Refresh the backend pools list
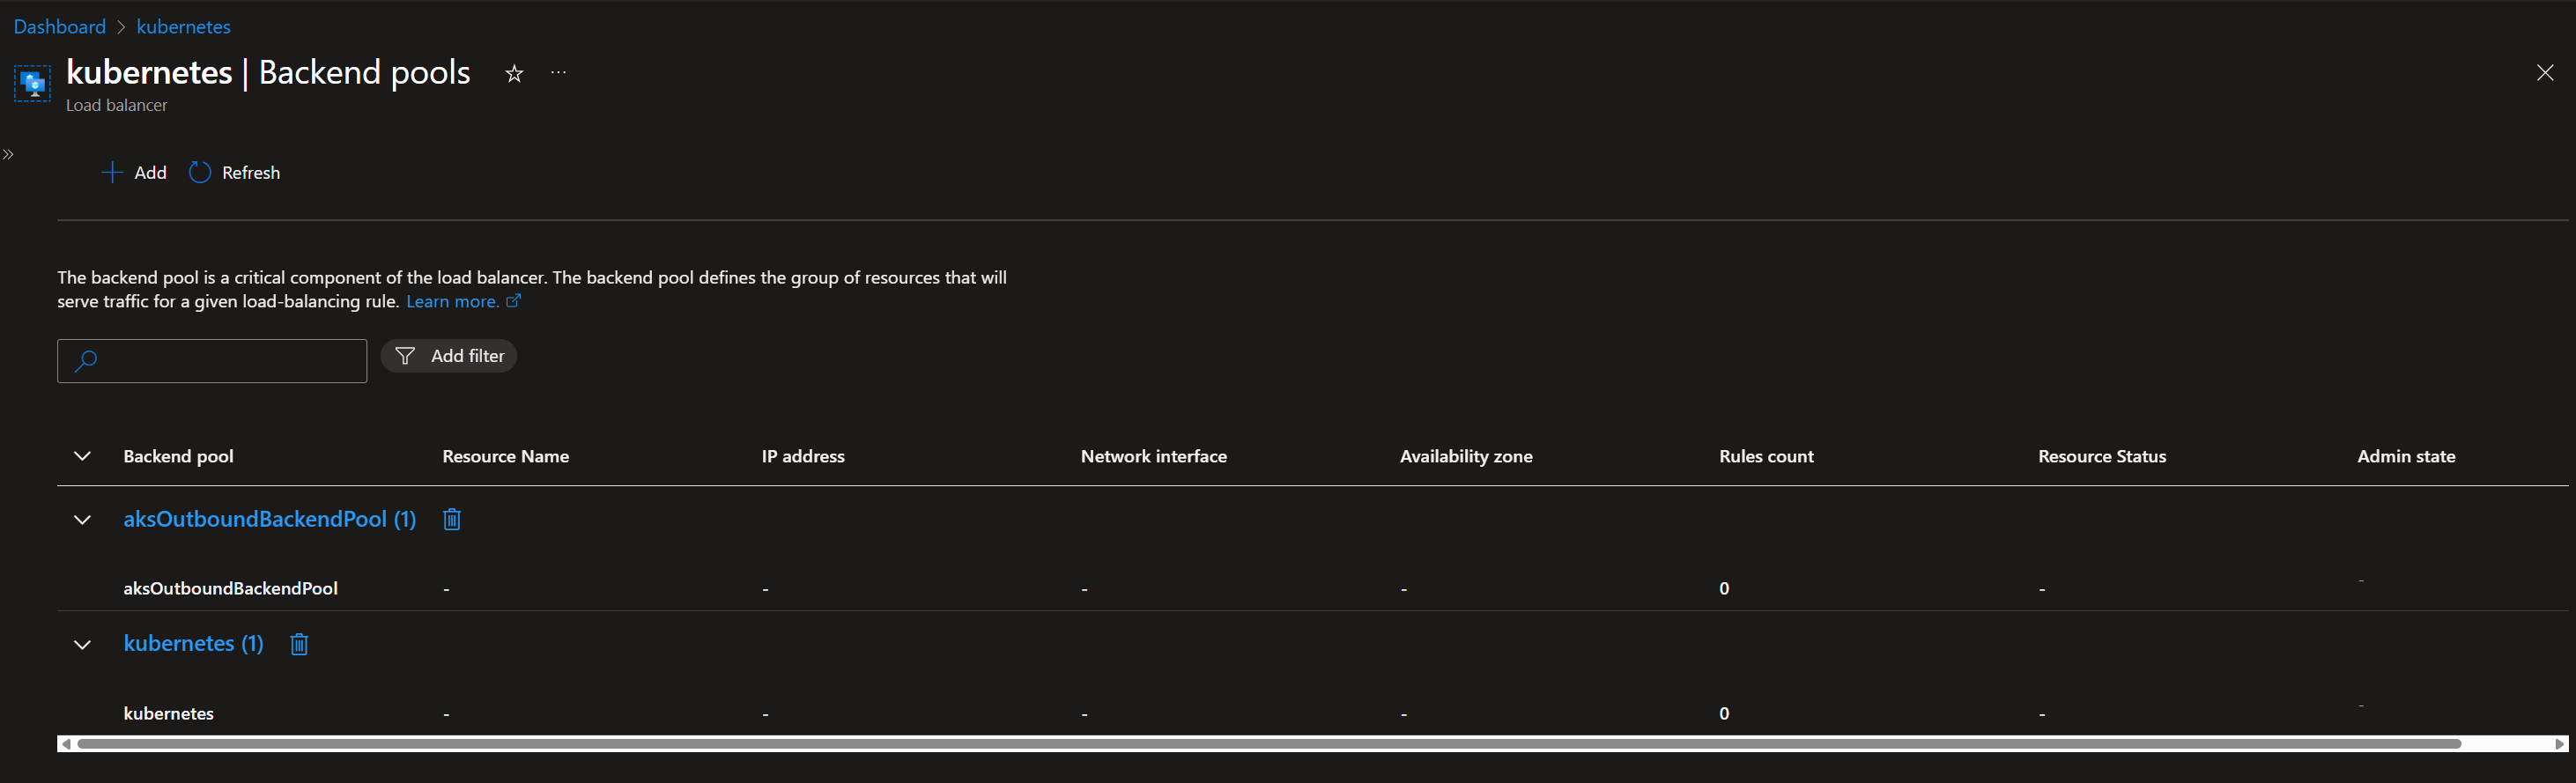 point(235,172)
